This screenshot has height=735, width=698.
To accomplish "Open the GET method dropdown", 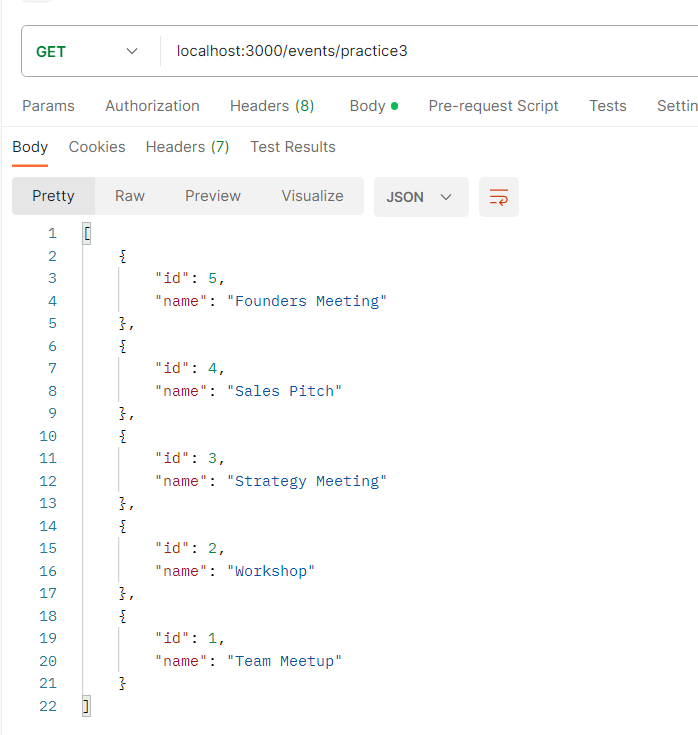I will tap(88, 51).
